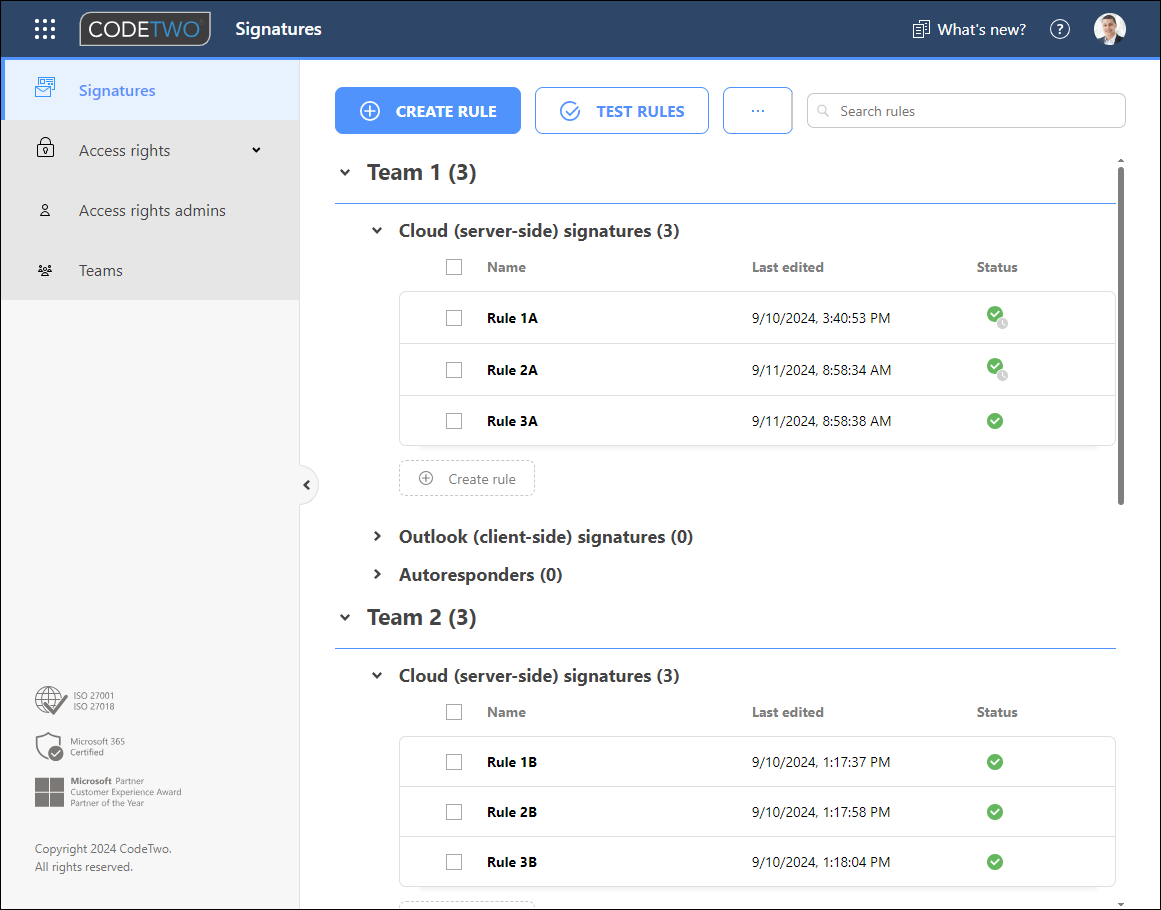1161x910 pixels.
Task: Click Rule 3A green status checkmark
Action: [995, 421]
